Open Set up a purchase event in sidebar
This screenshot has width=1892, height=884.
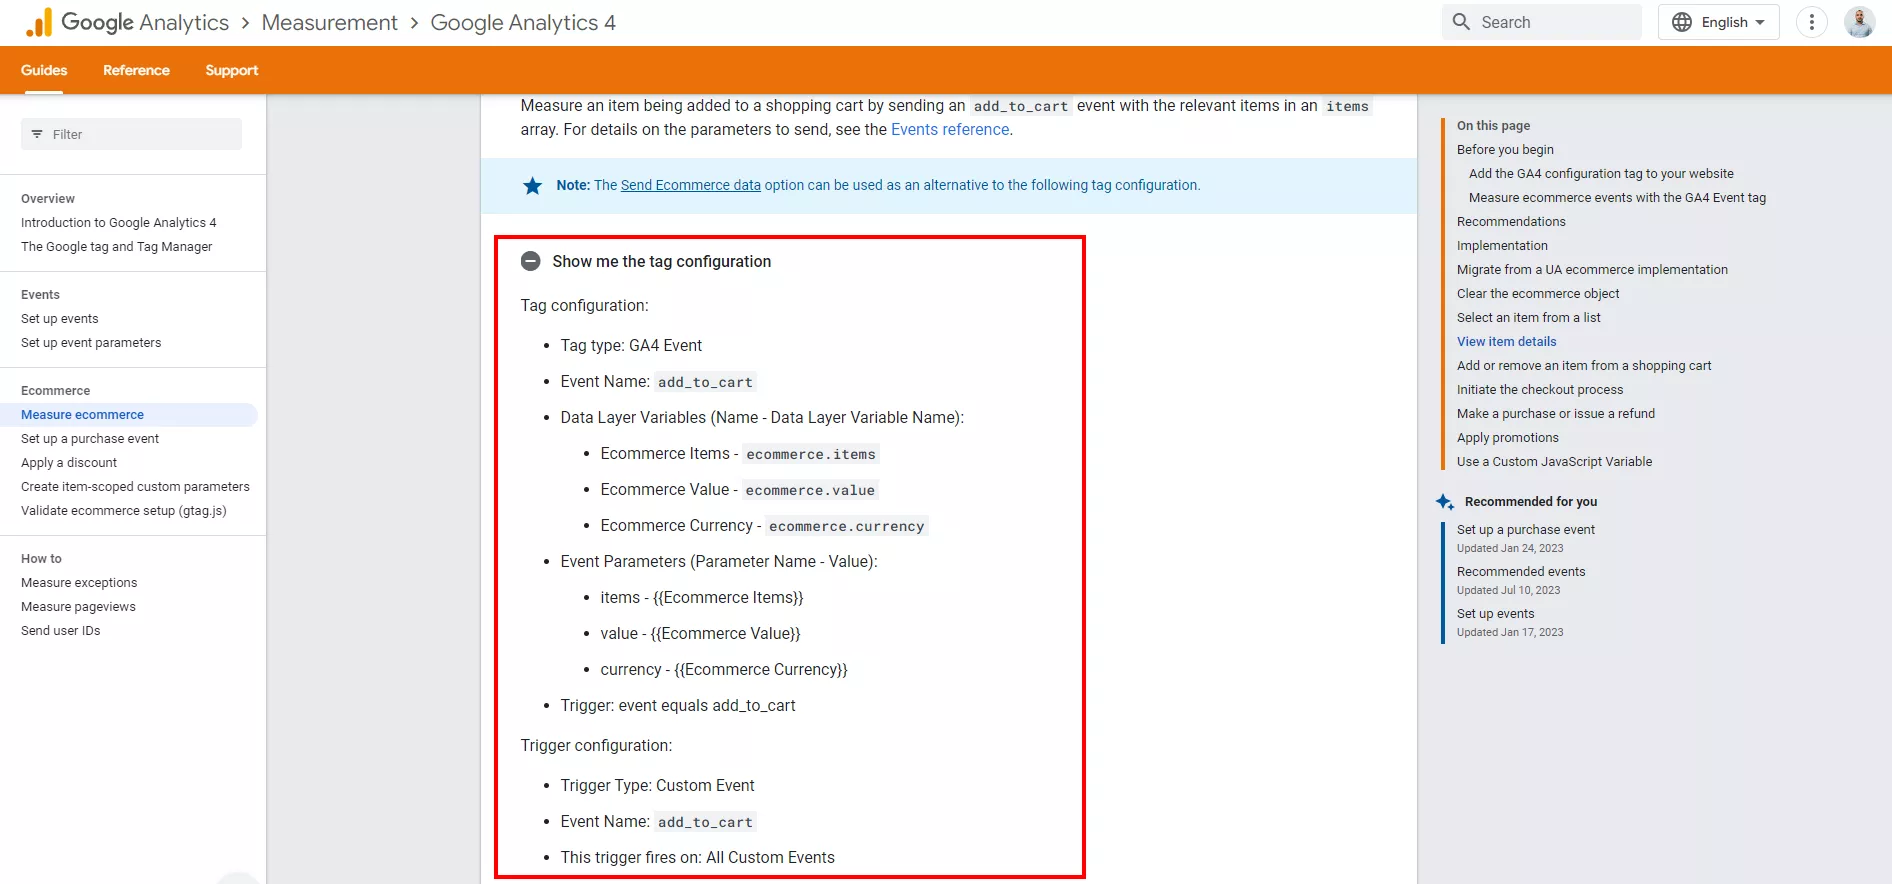point(90,438)
